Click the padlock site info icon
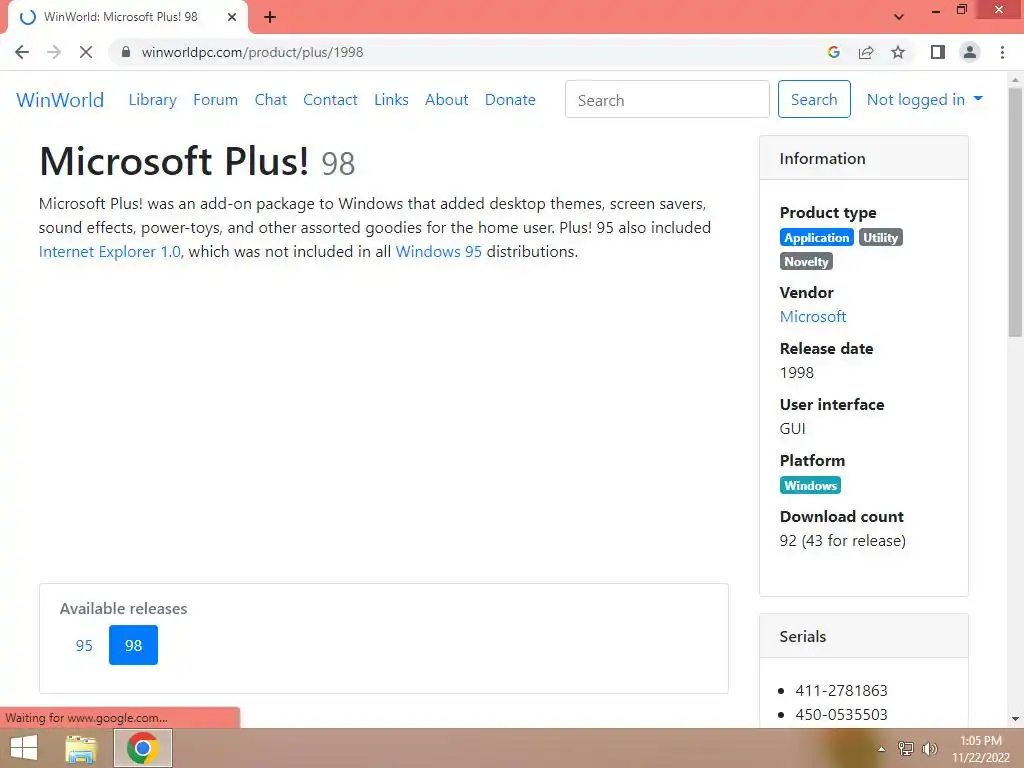The image size is (1024, 768). coord(126,52)
